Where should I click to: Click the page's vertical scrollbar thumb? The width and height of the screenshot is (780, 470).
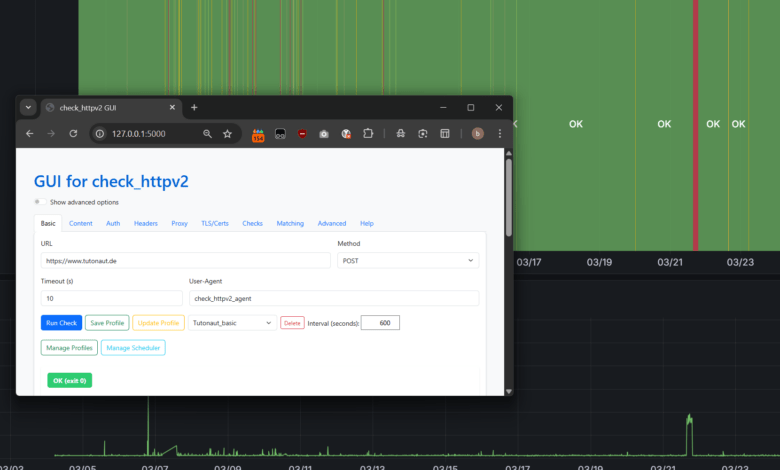[508, 195]
